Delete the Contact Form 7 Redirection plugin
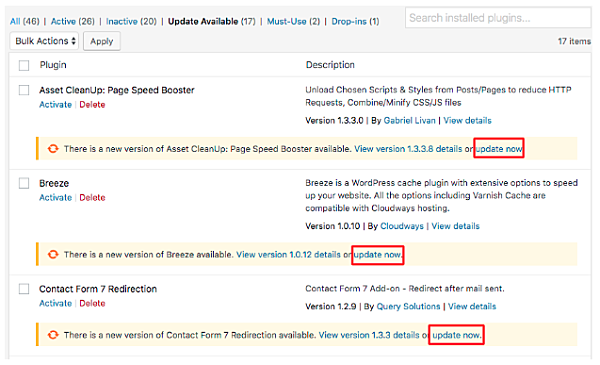 (x=92, y=303)
